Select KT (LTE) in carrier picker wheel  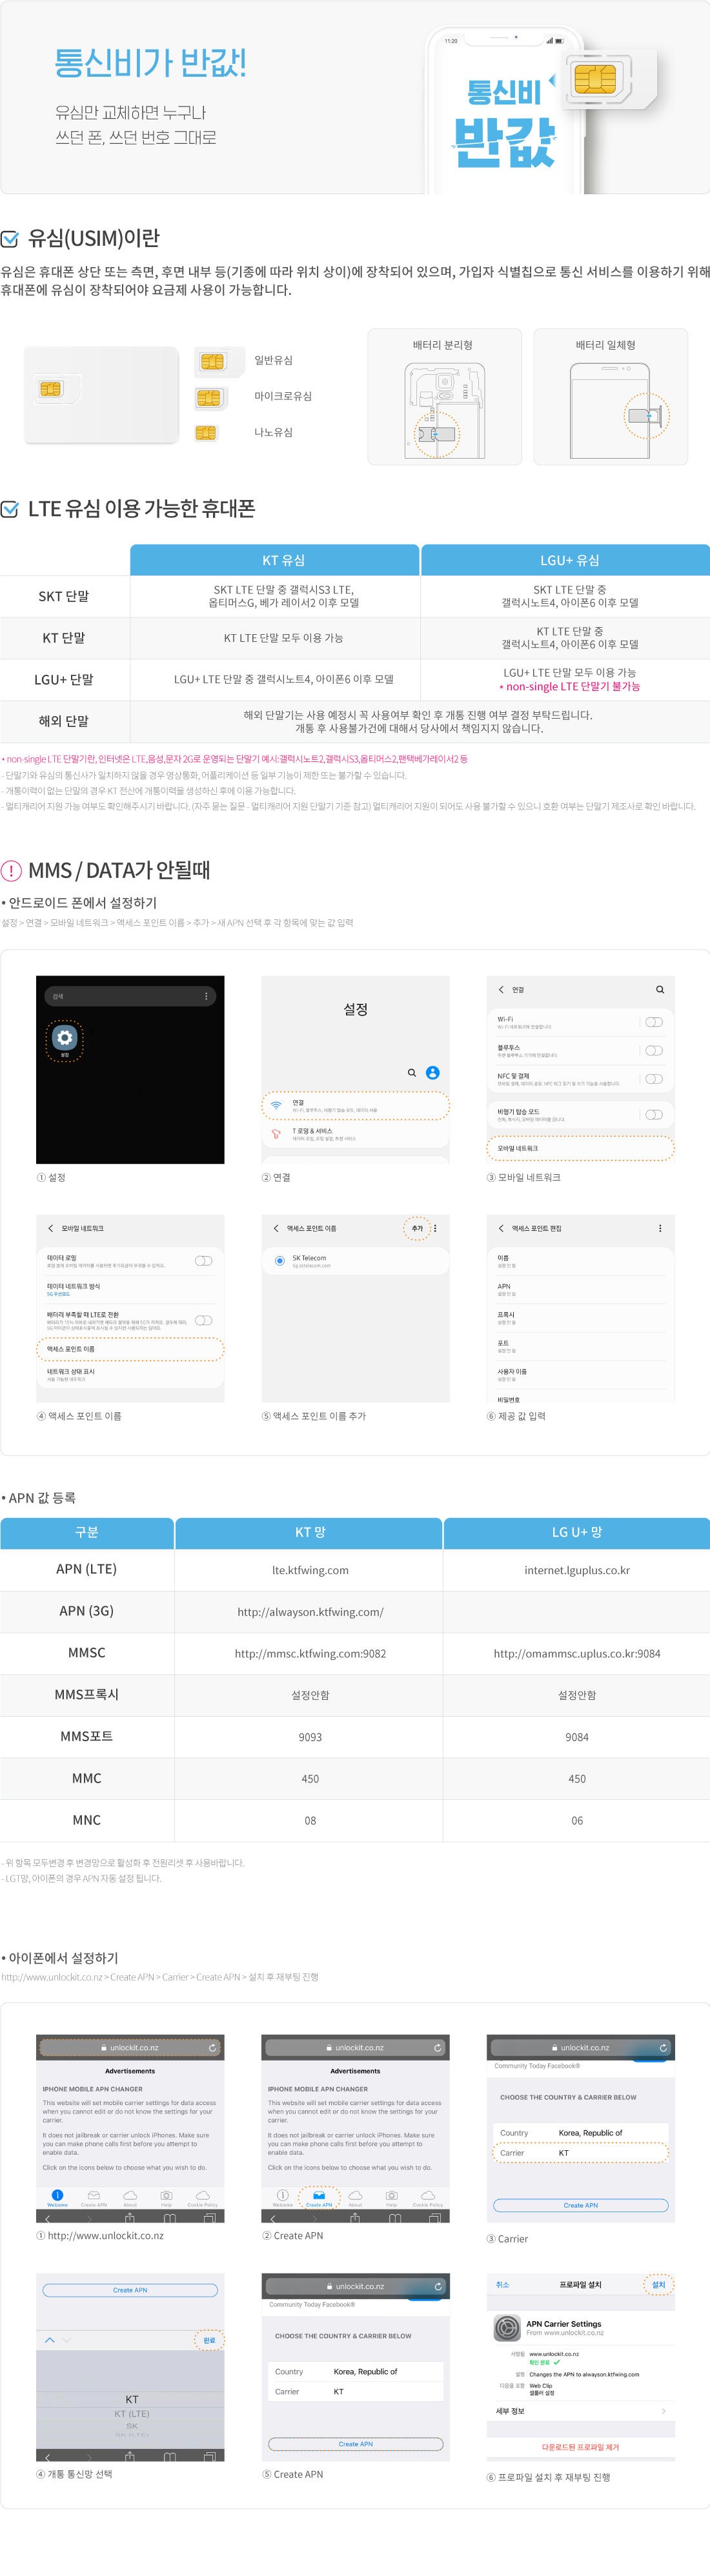coord(131,2414)
